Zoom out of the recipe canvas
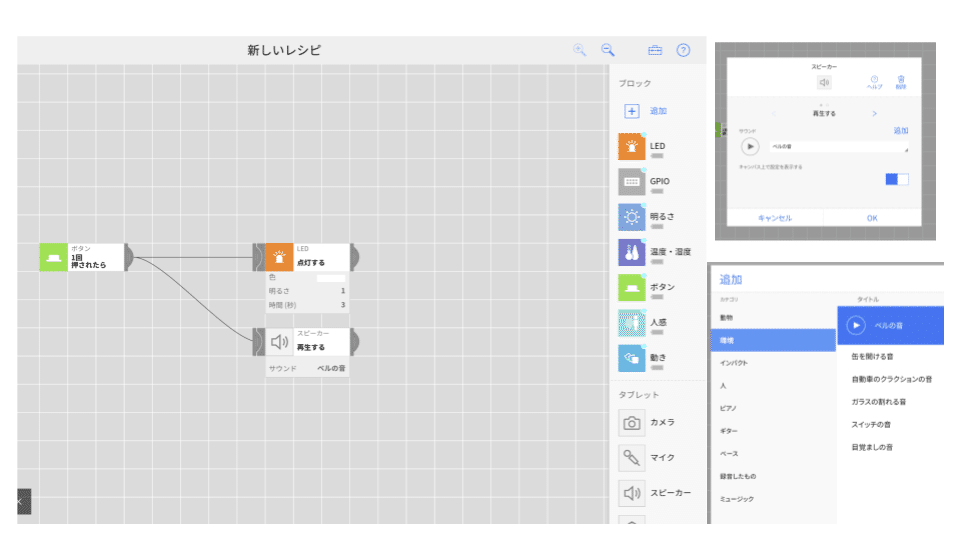960x540 pixels. click(607, 50)
